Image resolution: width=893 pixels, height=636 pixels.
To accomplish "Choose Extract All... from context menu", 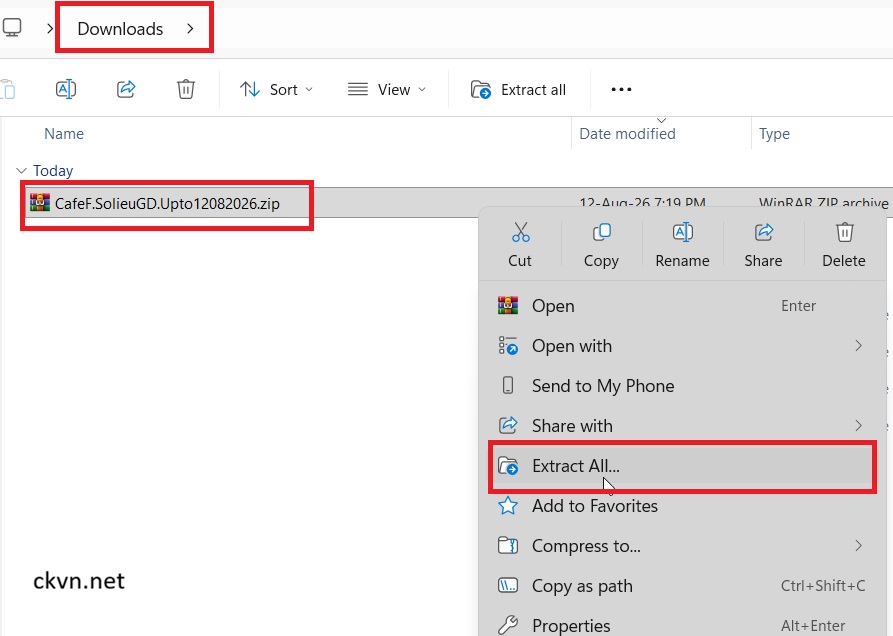I will click(x=681, y=466).
